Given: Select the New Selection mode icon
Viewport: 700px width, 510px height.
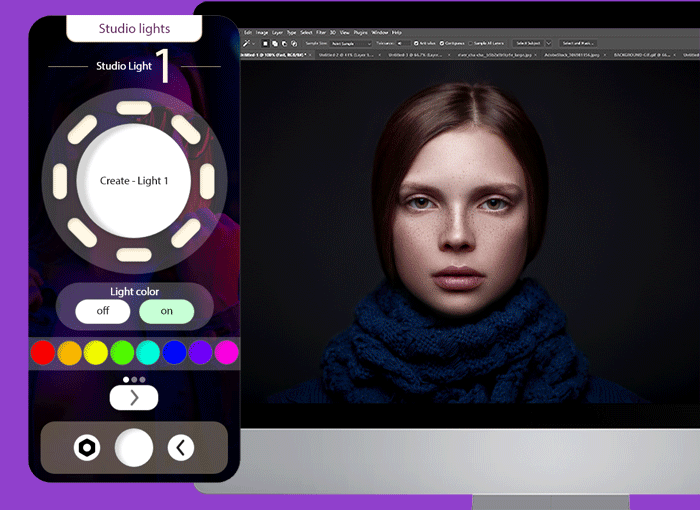Looking at the screenshot, I should click(x=265, y=44).
